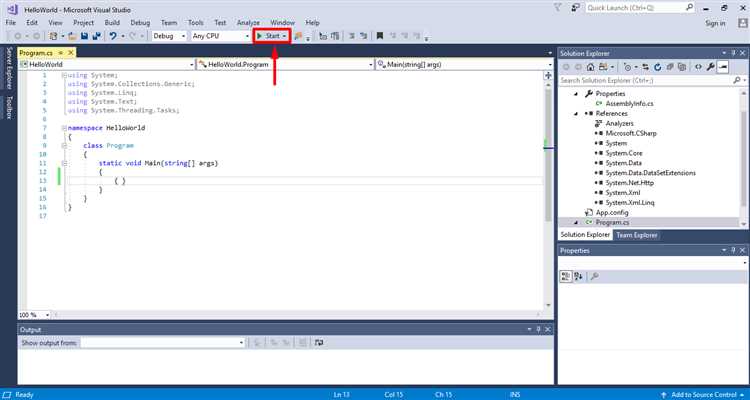Open the Toolbox side tab
750x400 pixels.
(x=8, y=107)
